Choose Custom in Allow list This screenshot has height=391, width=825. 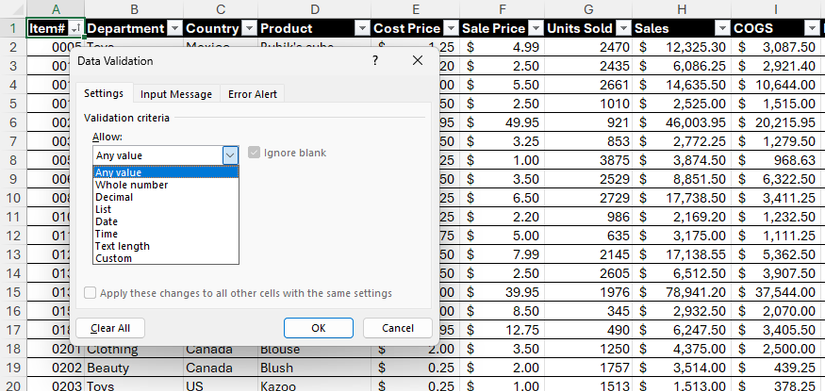click(166, 258)
